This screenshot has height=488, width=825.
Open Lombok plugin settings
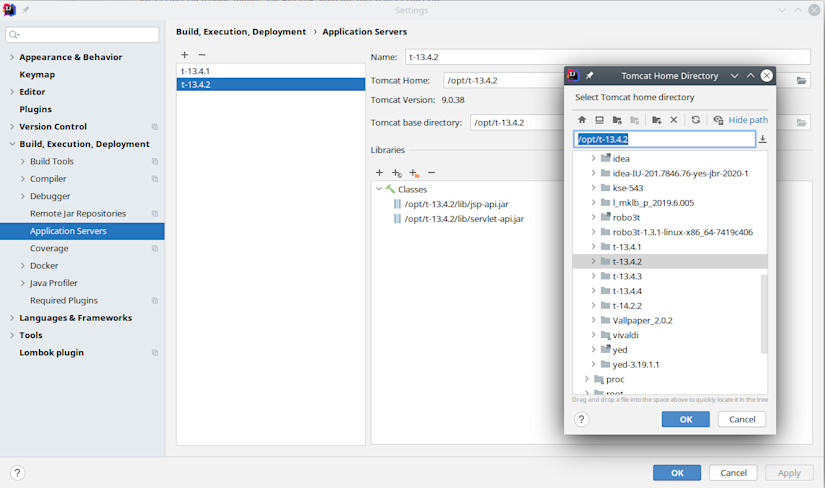tap(52, 352)
